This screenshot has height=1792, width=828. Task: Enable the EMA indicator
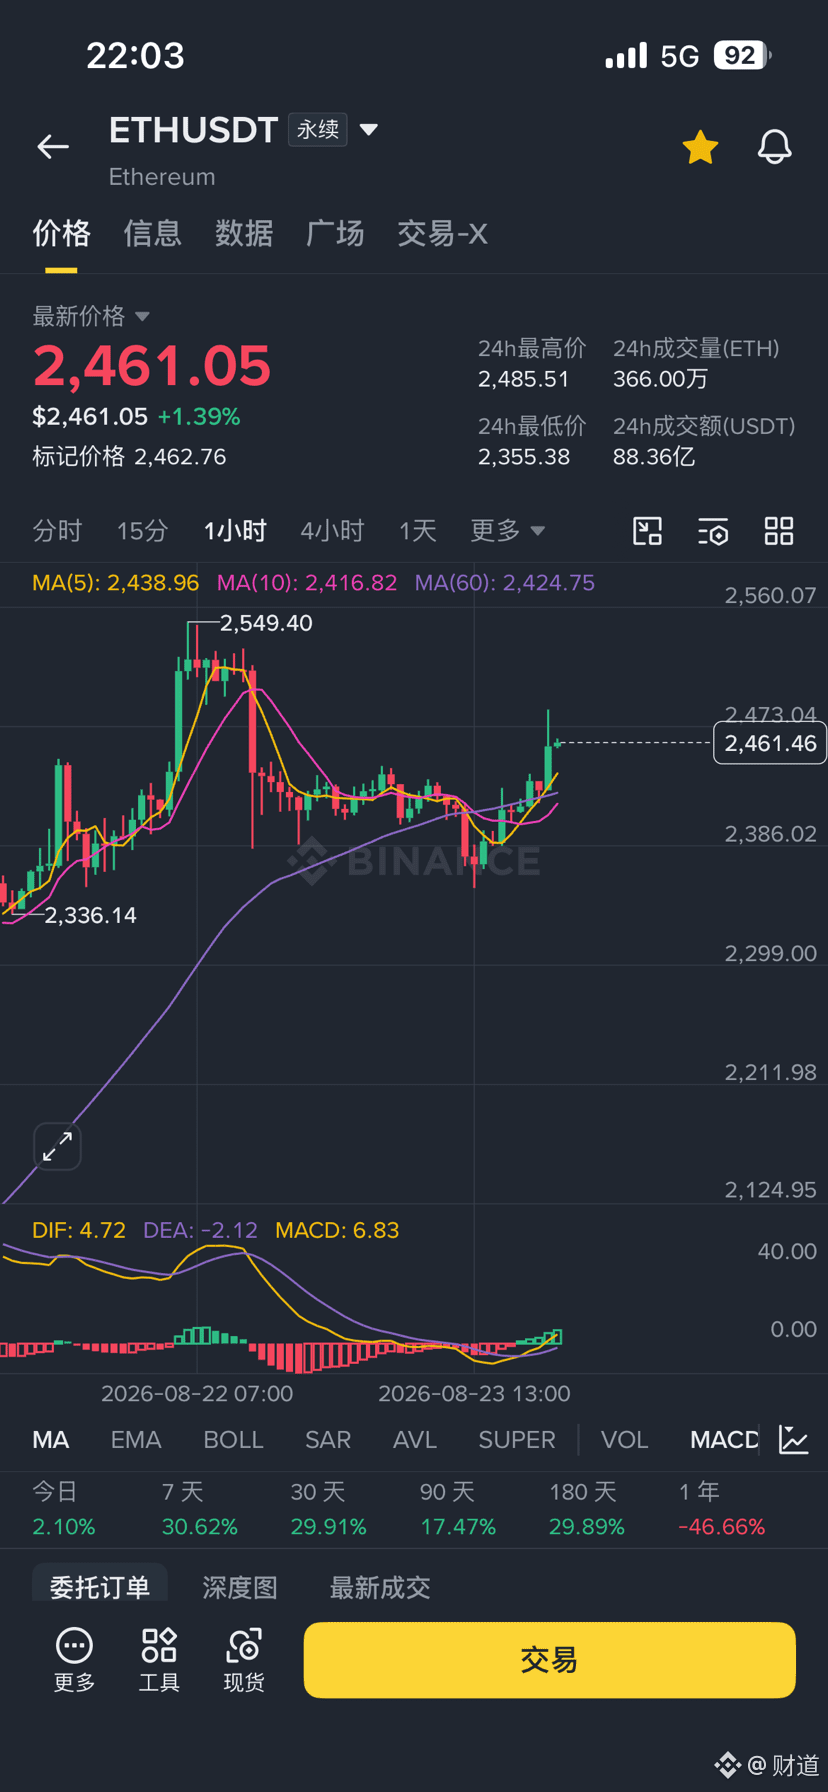coord(136,1440)
